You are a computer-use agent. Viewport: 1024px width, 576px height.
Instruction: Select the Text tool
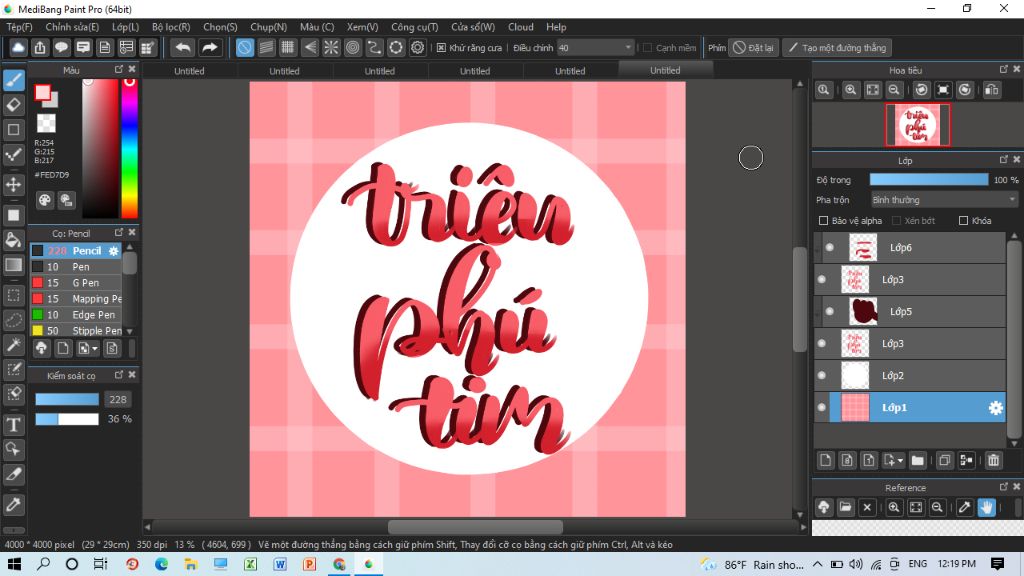(x=14, y=425)
